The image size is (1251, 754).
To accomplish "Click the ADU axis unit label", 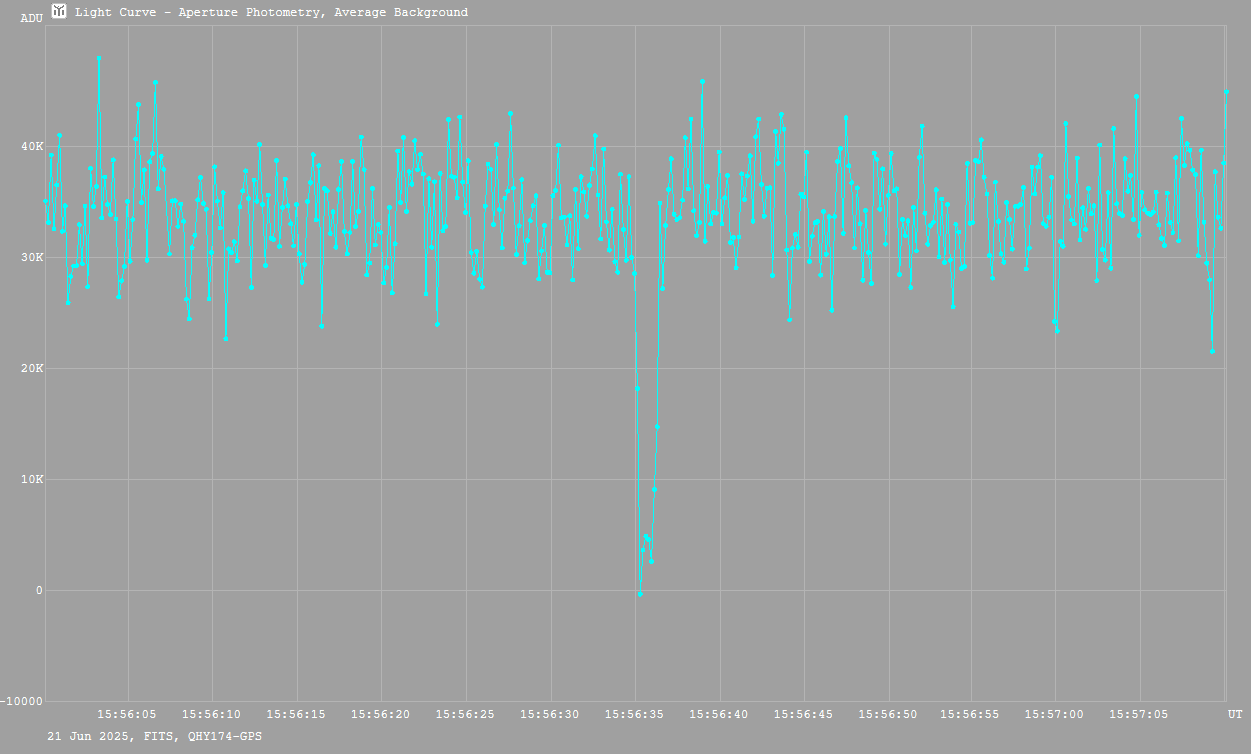I will tap(32, 18).
